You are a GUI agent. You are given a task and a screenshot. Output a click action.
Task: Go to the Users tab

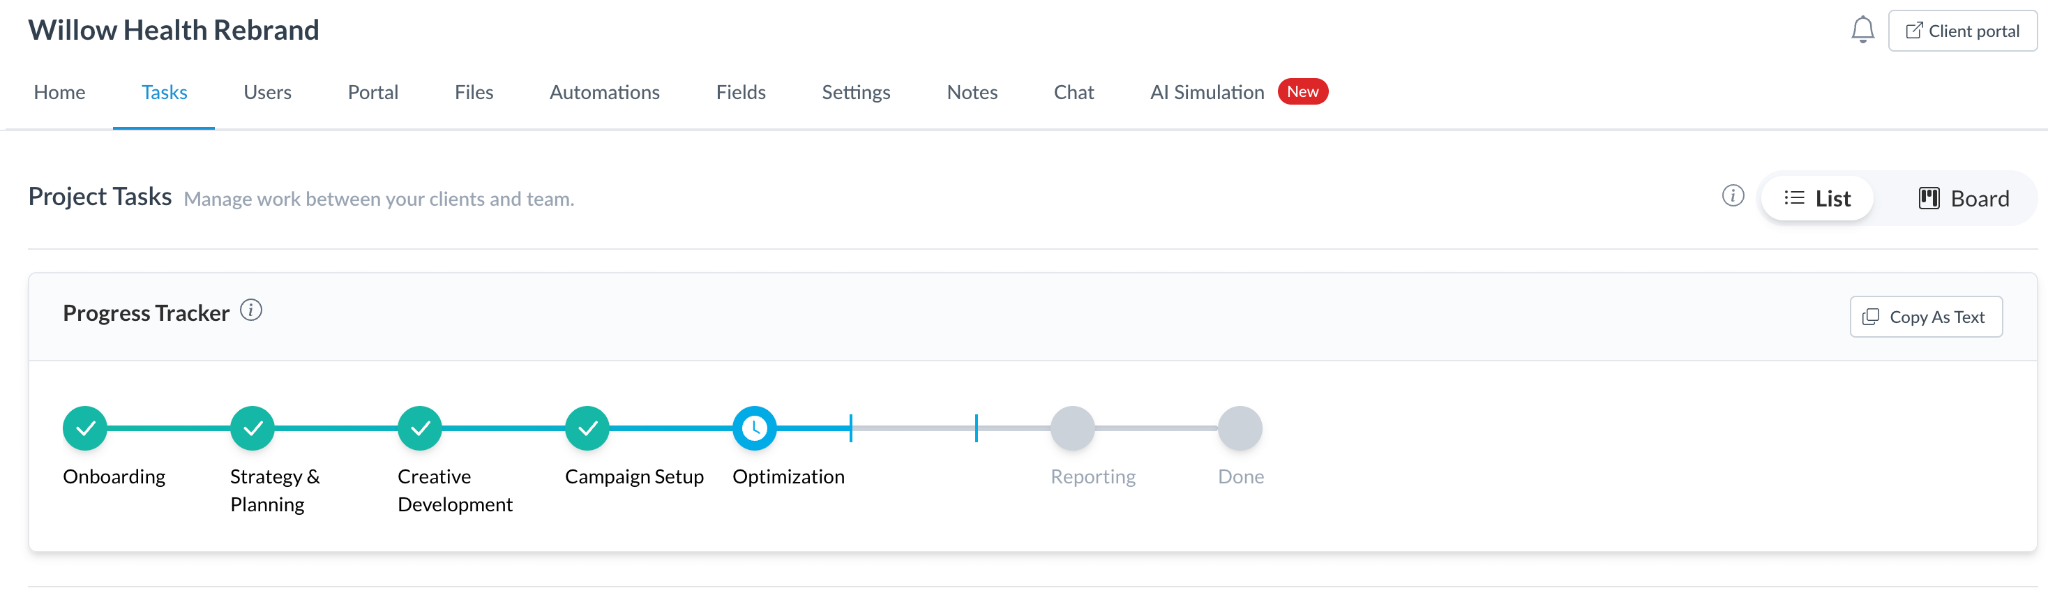coord(267,92)
